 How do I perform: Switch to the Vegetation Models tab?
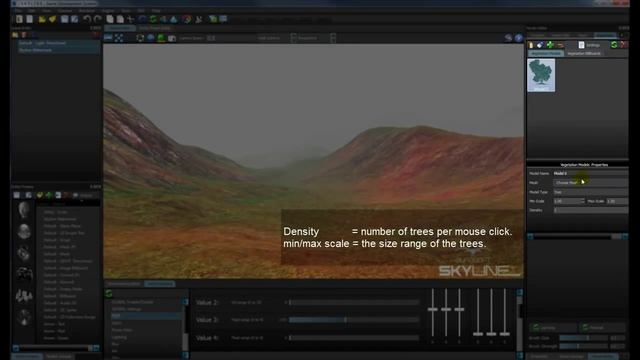pyautogui.click(x=546, y=53)
